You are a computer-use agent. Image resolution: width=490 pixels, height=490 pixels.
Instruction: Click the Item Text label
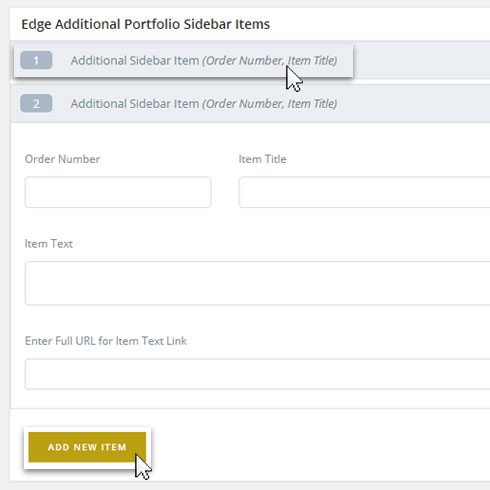[49, 244]
